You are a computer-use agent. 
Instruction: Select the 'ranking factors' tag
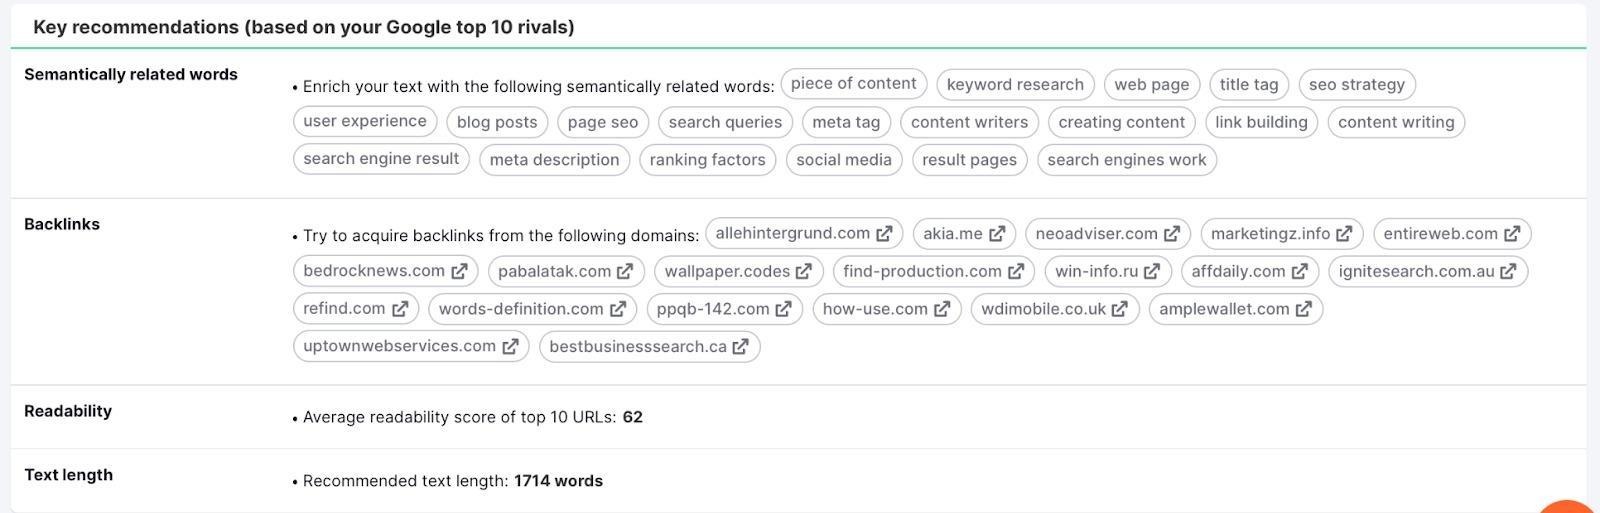[708, 159]
